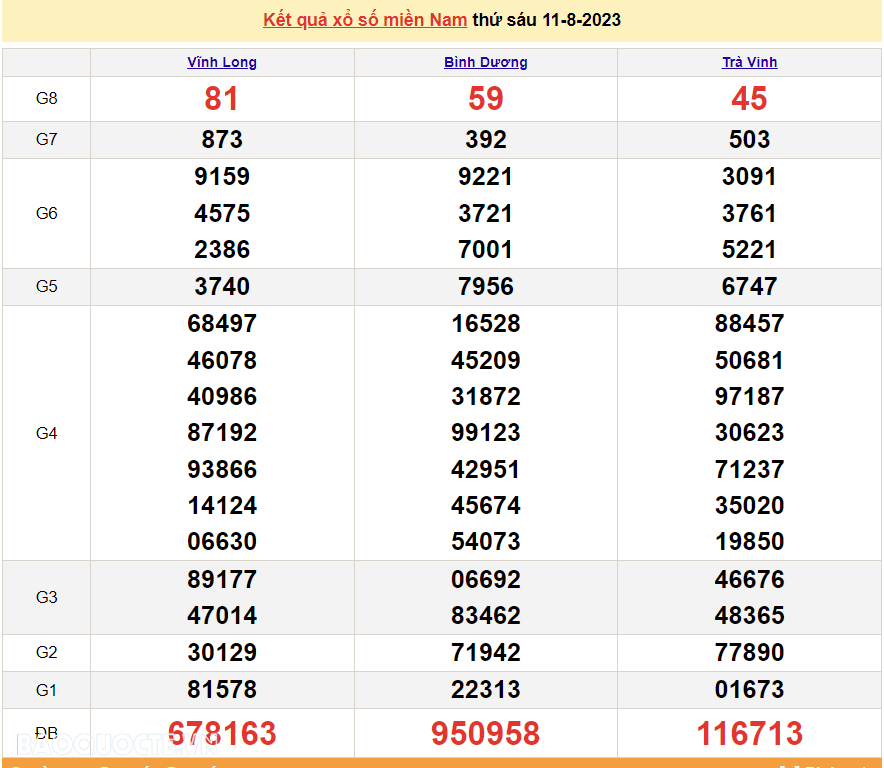
Task: Select the red G8 number 59
Action: (486, 98)
